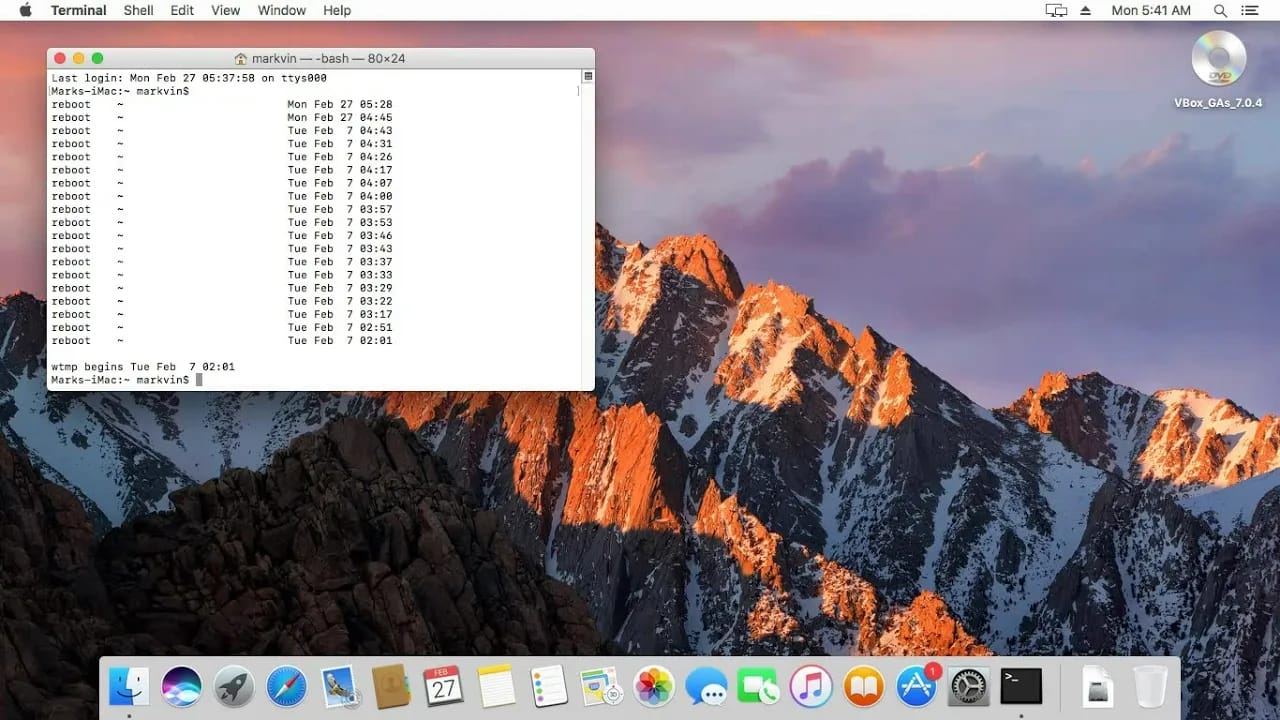Open the Messages app
1280x720 pixels.
point(707,686)
